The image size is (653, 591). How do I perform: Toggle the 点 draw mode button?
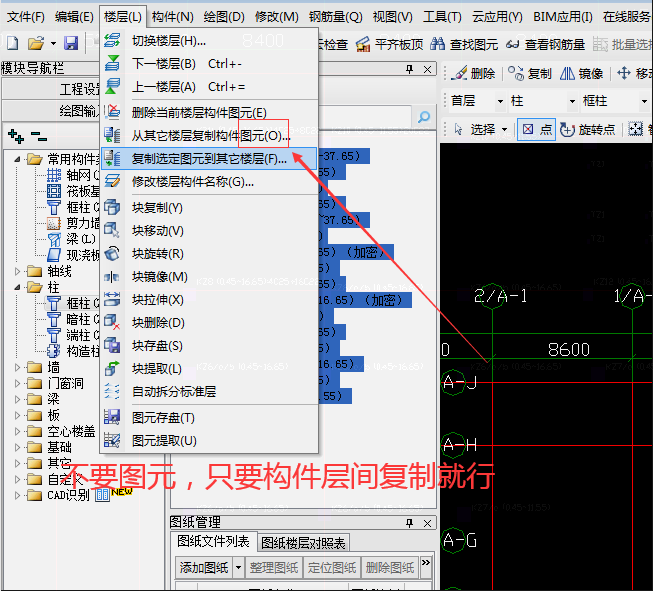click(536, 130)
